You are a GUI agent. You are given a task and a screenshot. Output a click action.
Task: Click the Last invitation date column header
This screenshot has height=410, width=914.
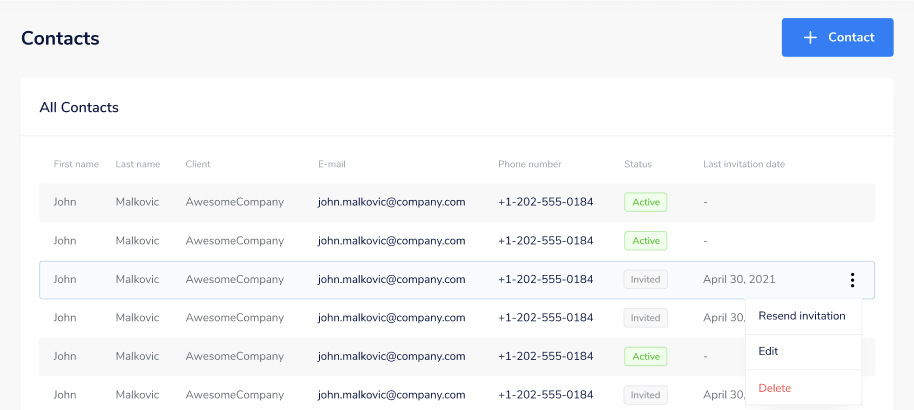pos(744,164)
